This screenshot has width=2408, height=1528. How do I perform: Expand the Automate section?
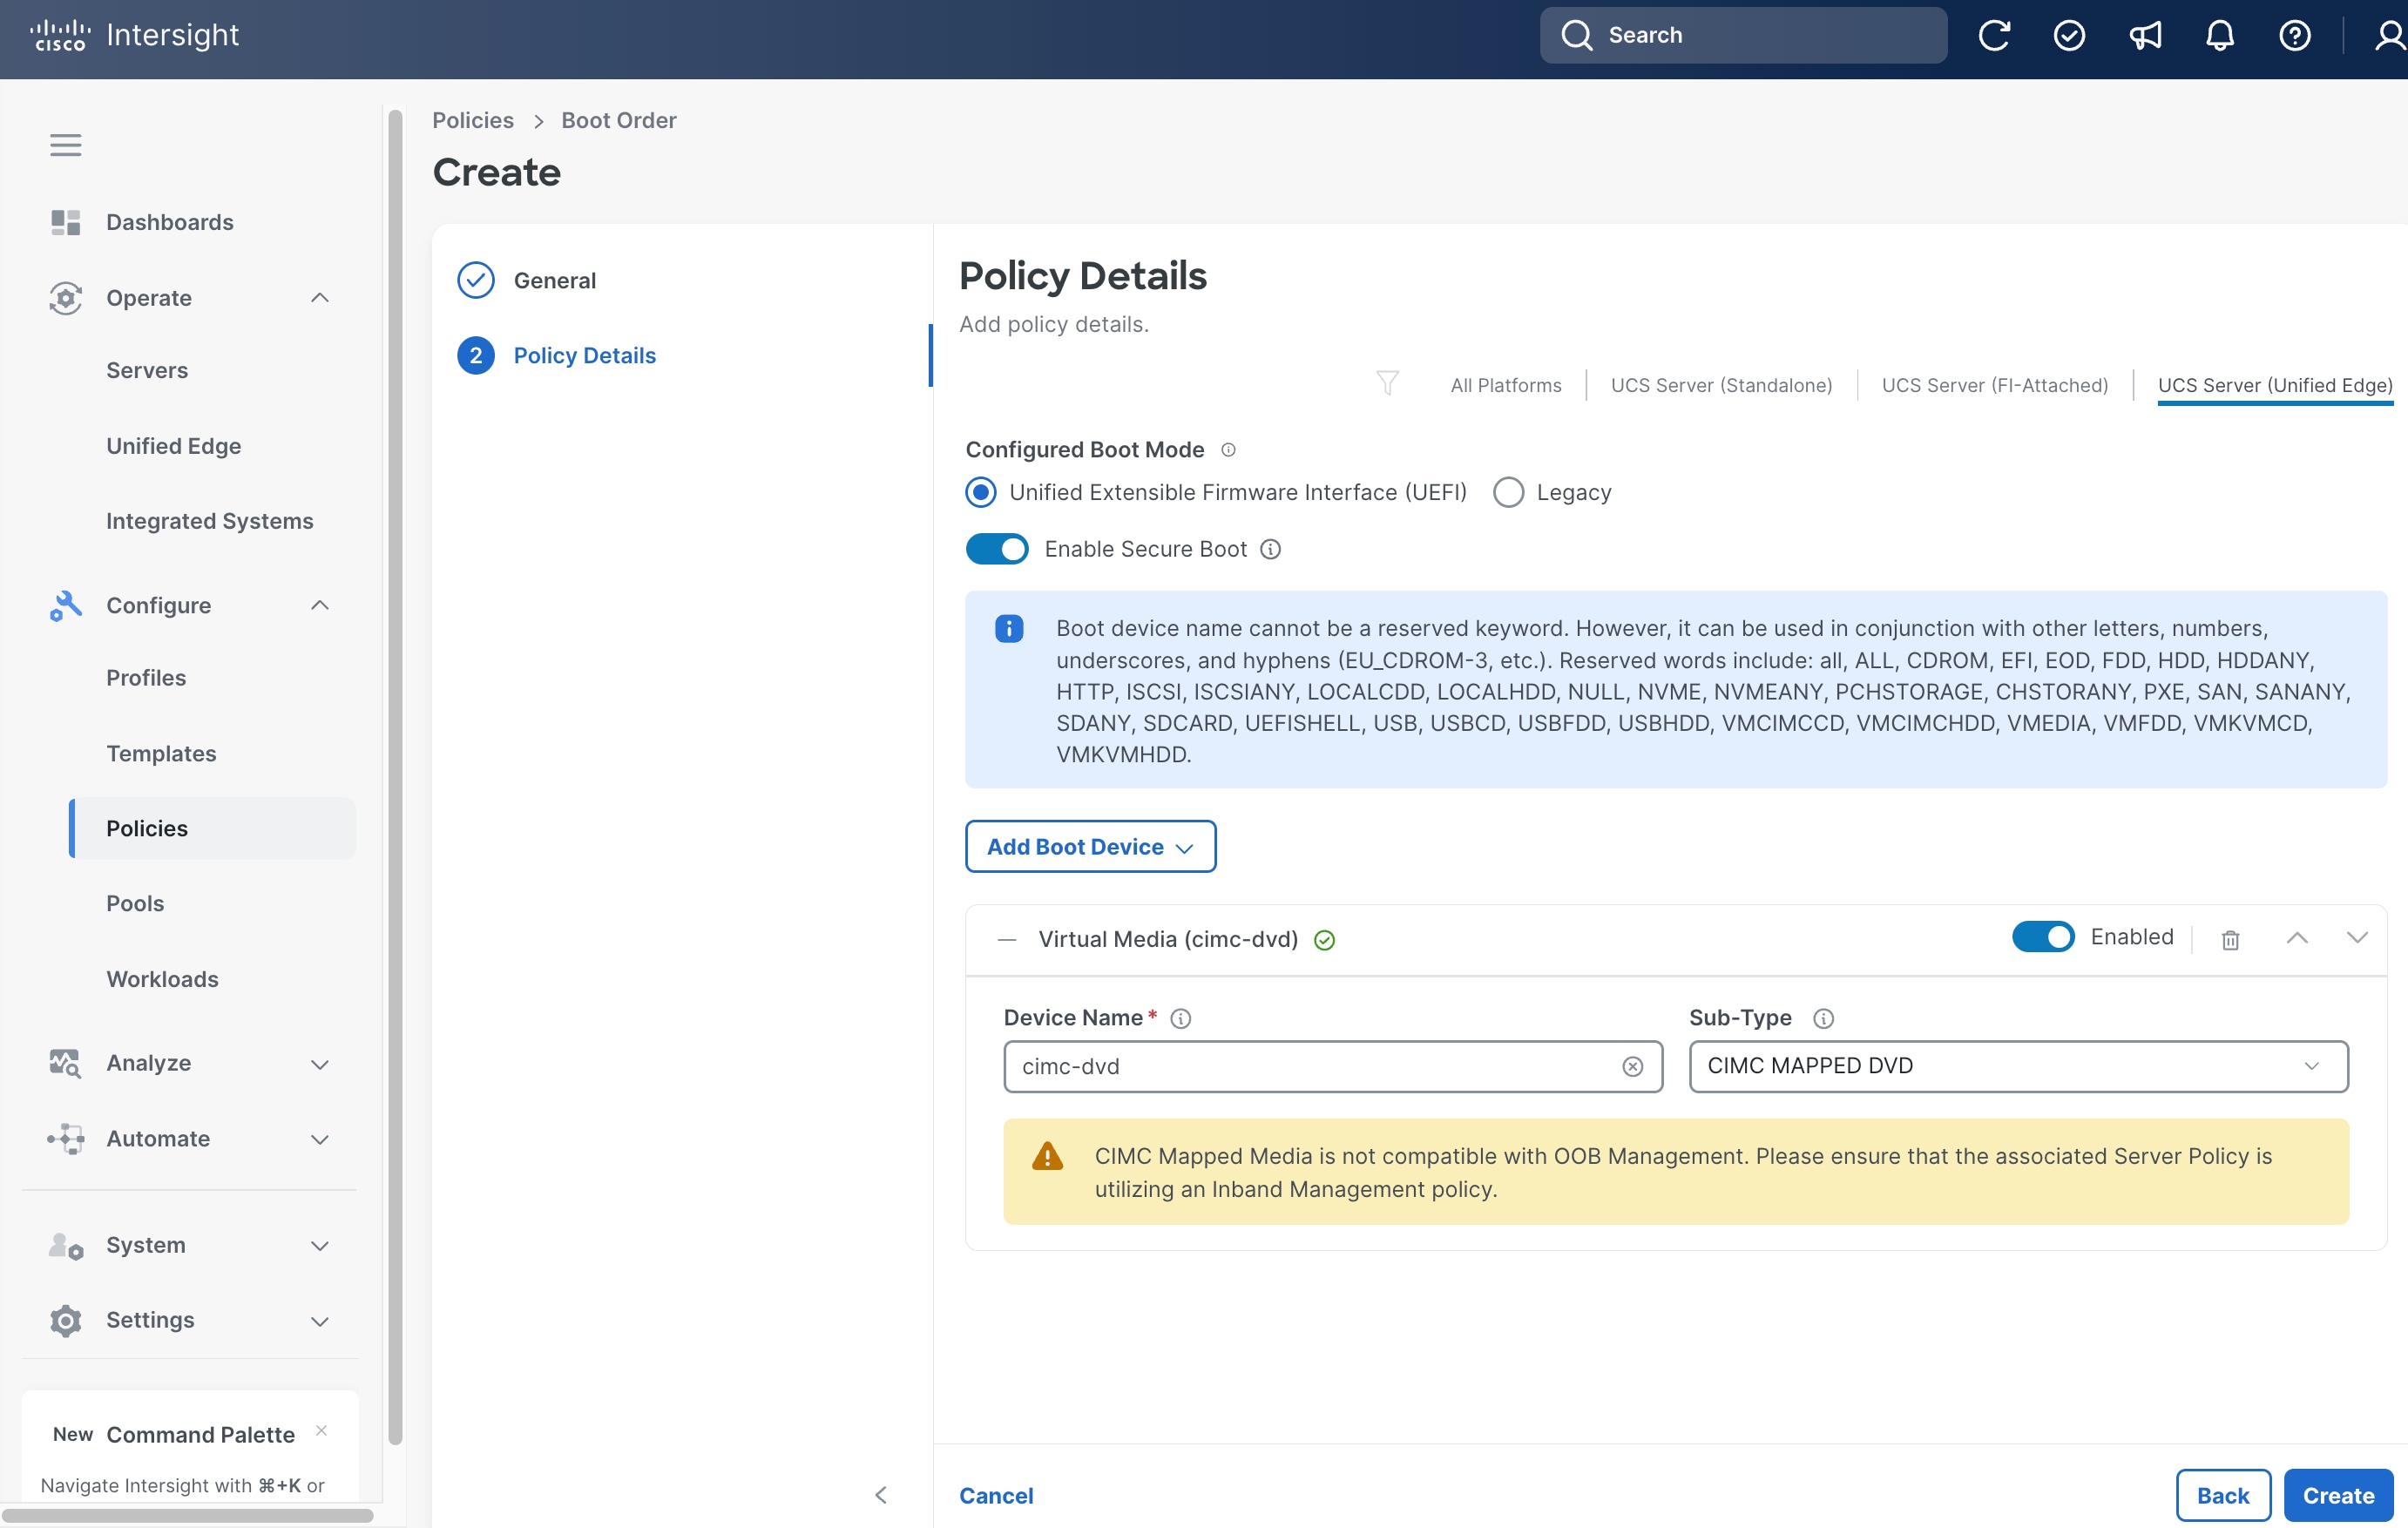(x=320, y=1139)
